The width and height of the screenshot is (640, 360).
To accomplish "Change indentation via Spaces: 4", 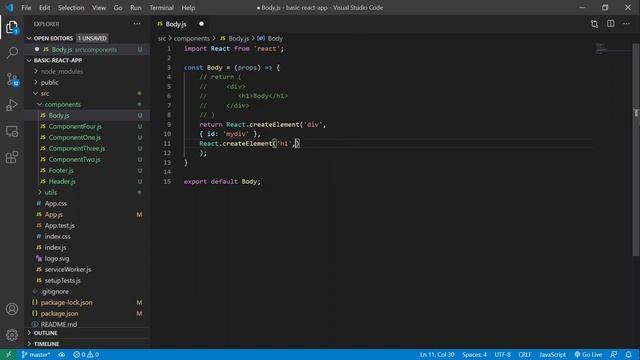I will pyautogui.click(x=474, y=354).
